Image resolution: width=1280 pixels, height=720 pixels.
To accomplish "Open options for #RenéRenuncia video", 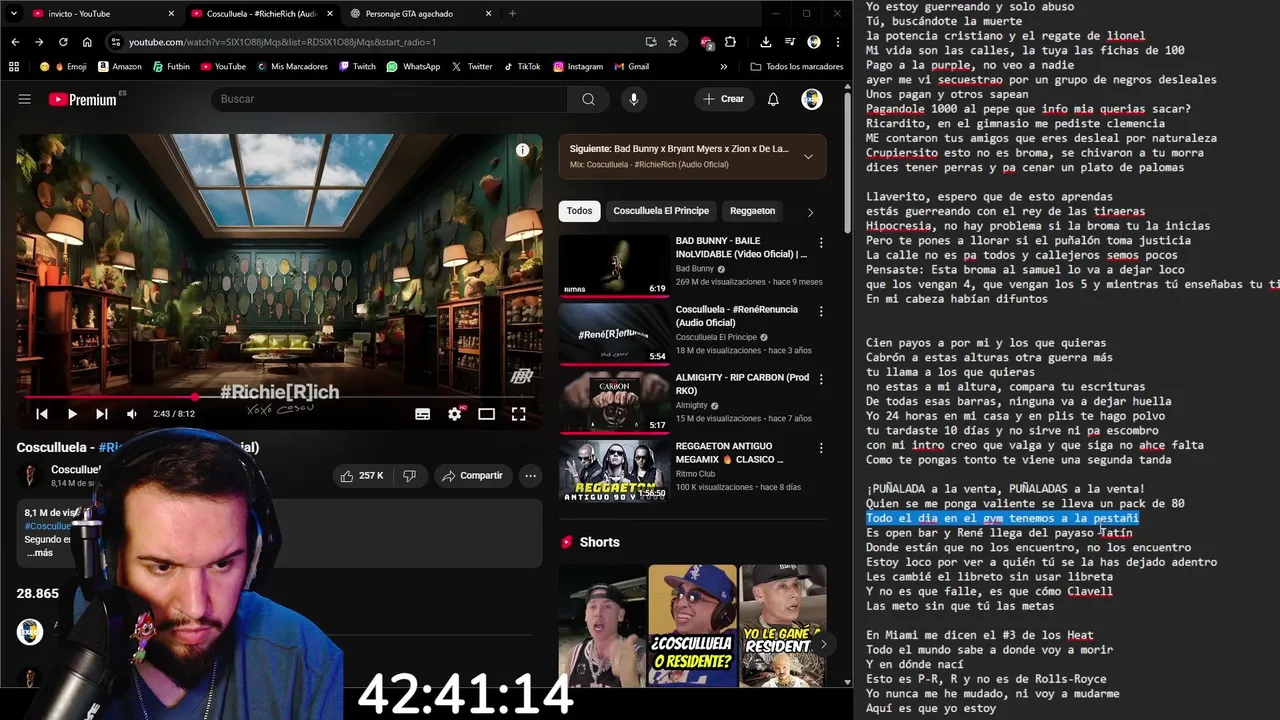I will (821, 311).
